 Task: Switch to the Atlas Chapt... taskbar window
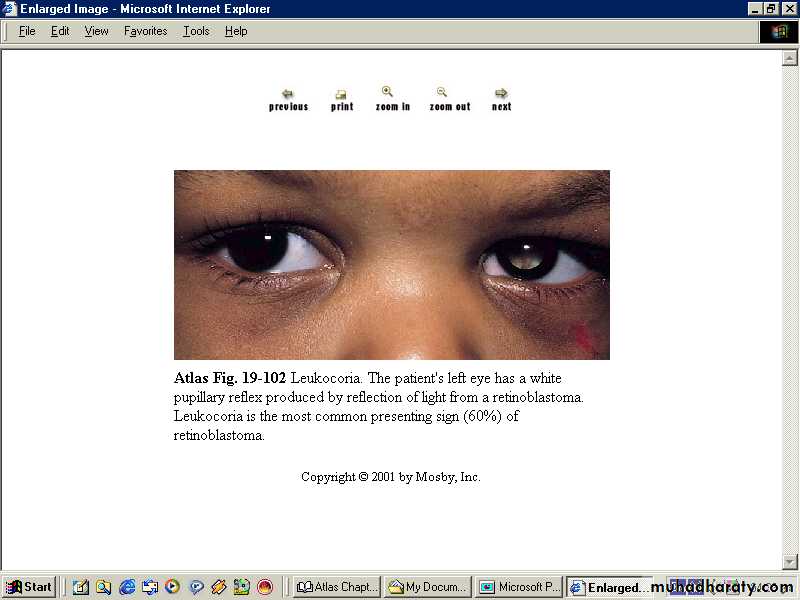337,587
